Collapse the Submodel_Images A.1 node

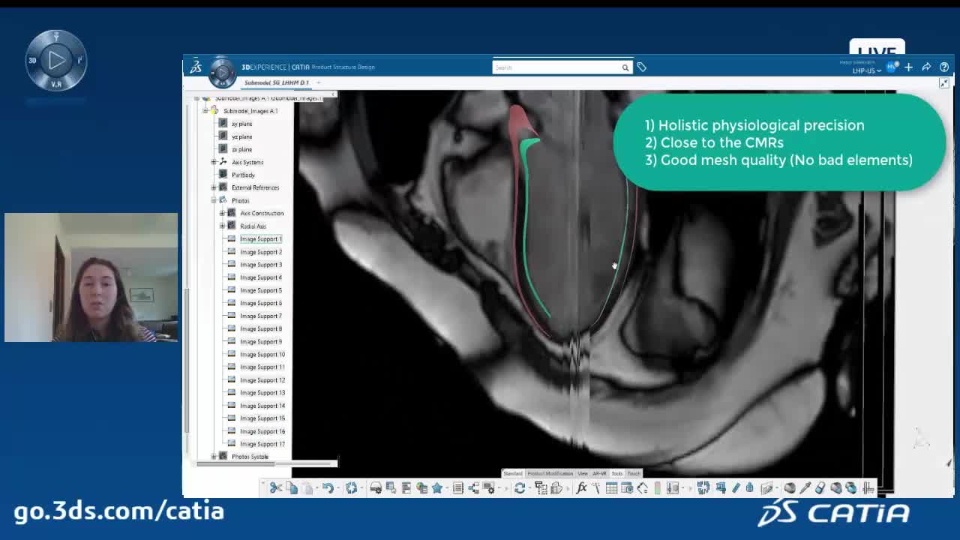pos(205,111)
